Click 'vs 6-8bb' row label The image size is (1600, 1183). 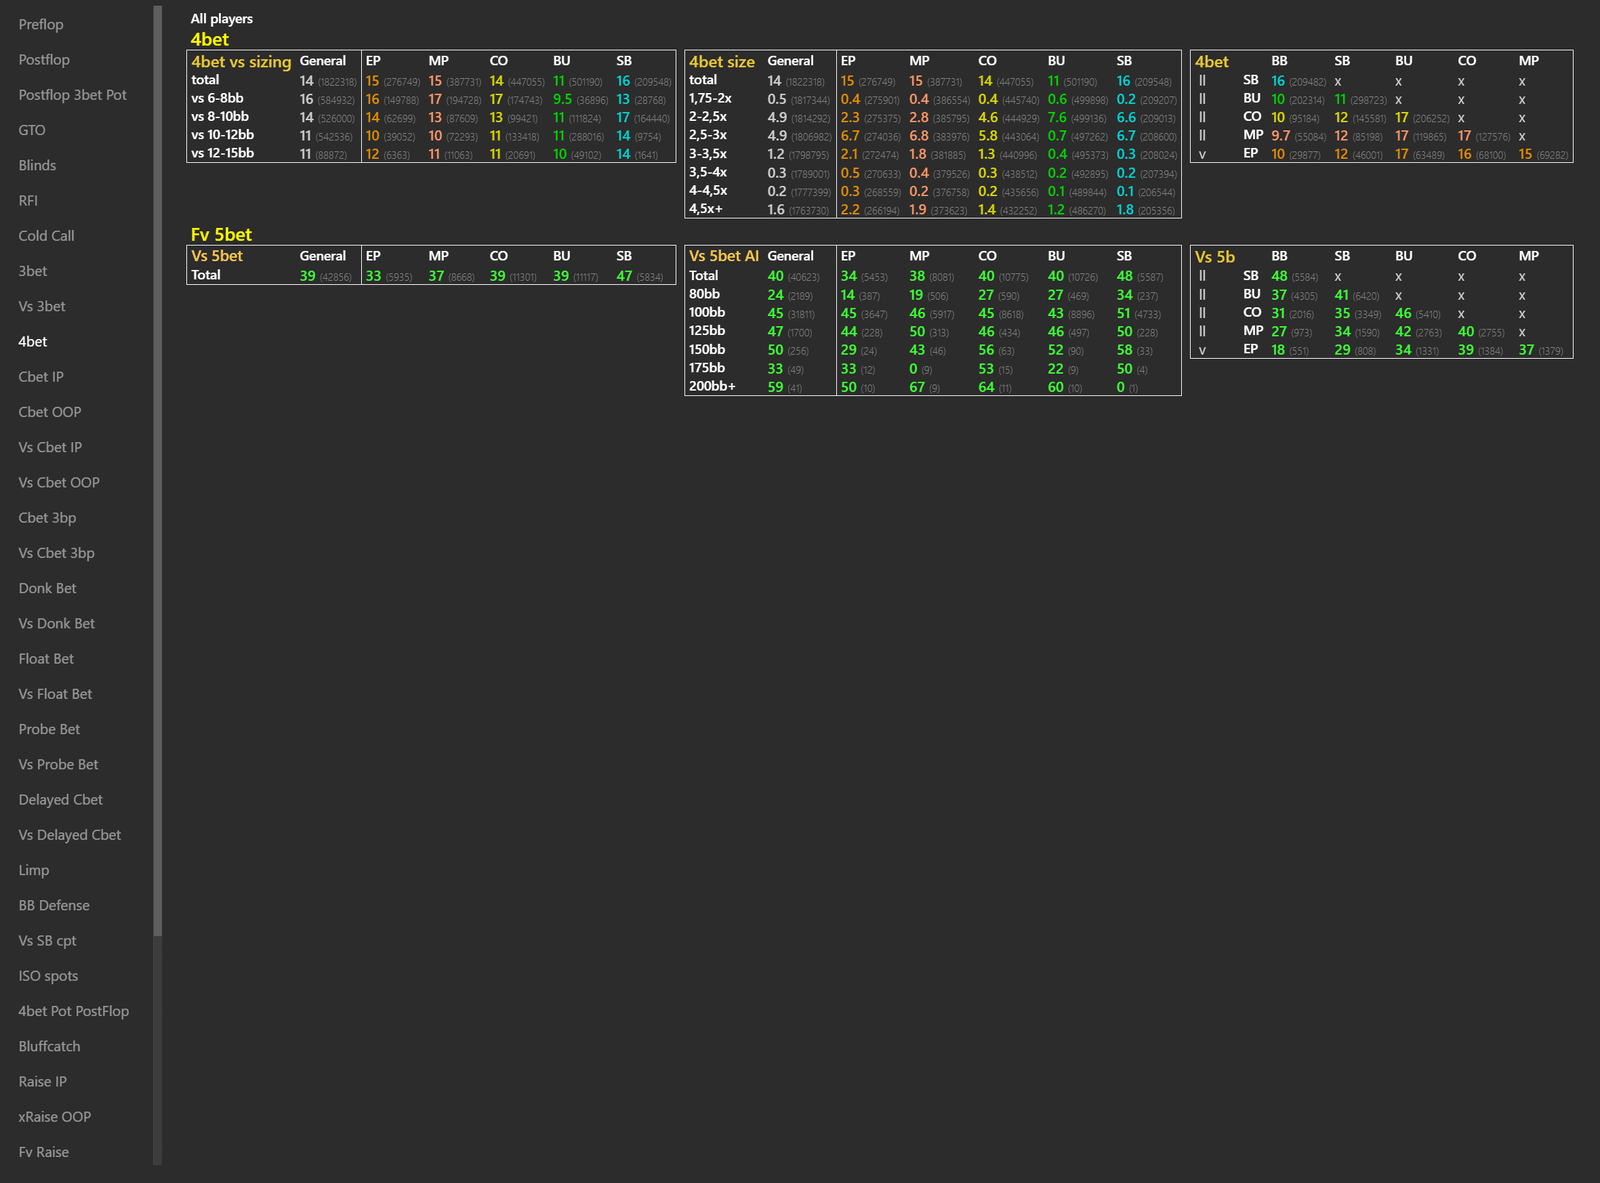(217, 98)
